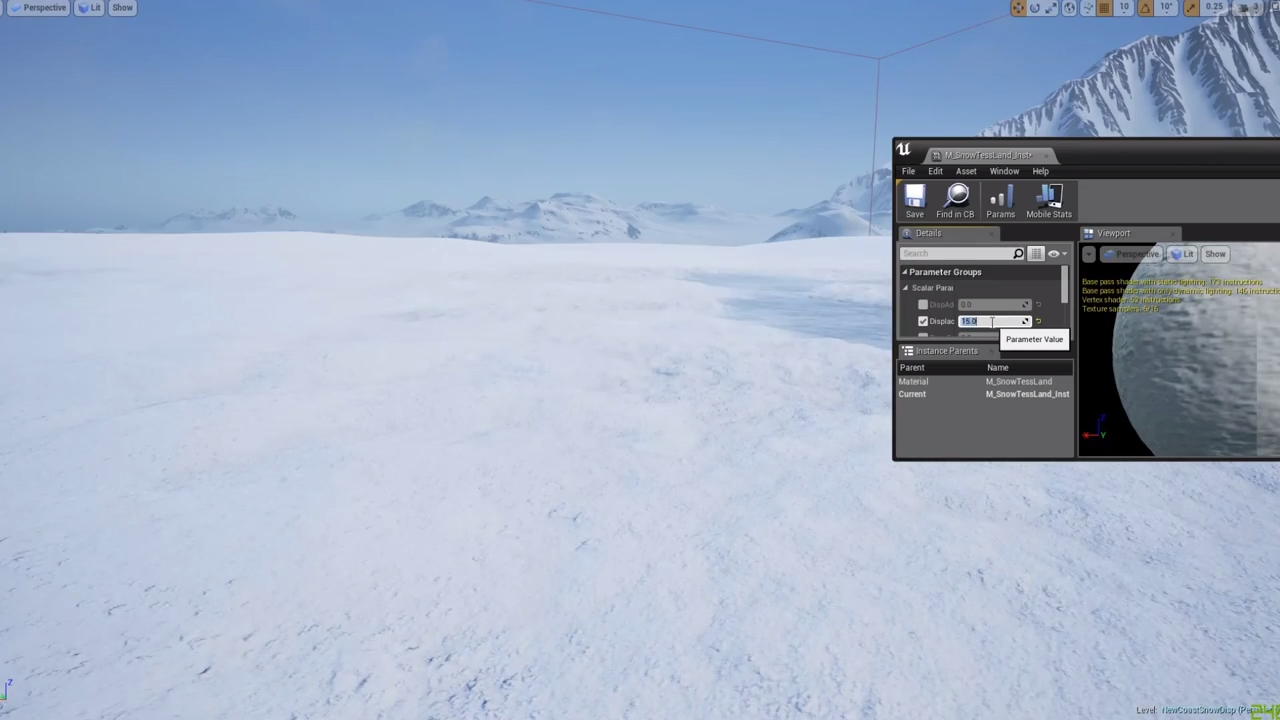Click the Save icon in the material editor
The height and width of the screenshot is (720, 1280).
914,199
